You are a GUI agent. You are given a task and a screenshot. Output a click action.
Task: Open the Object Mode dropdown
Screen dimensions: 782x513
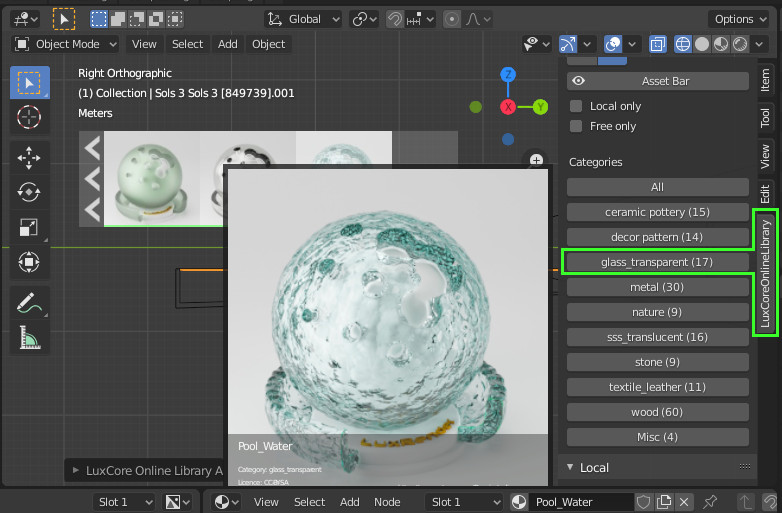pyautogui.click(x=65, y=44)
